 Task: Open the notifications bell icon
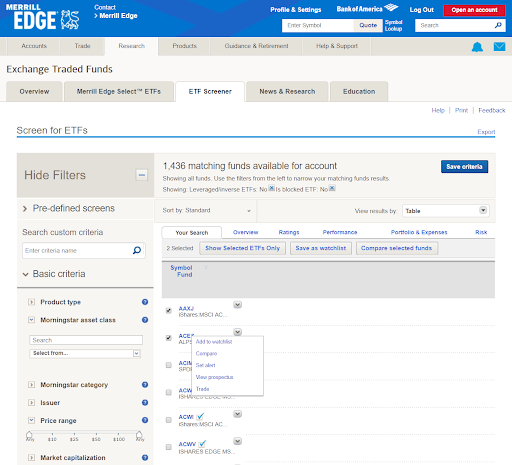[477, 47]
